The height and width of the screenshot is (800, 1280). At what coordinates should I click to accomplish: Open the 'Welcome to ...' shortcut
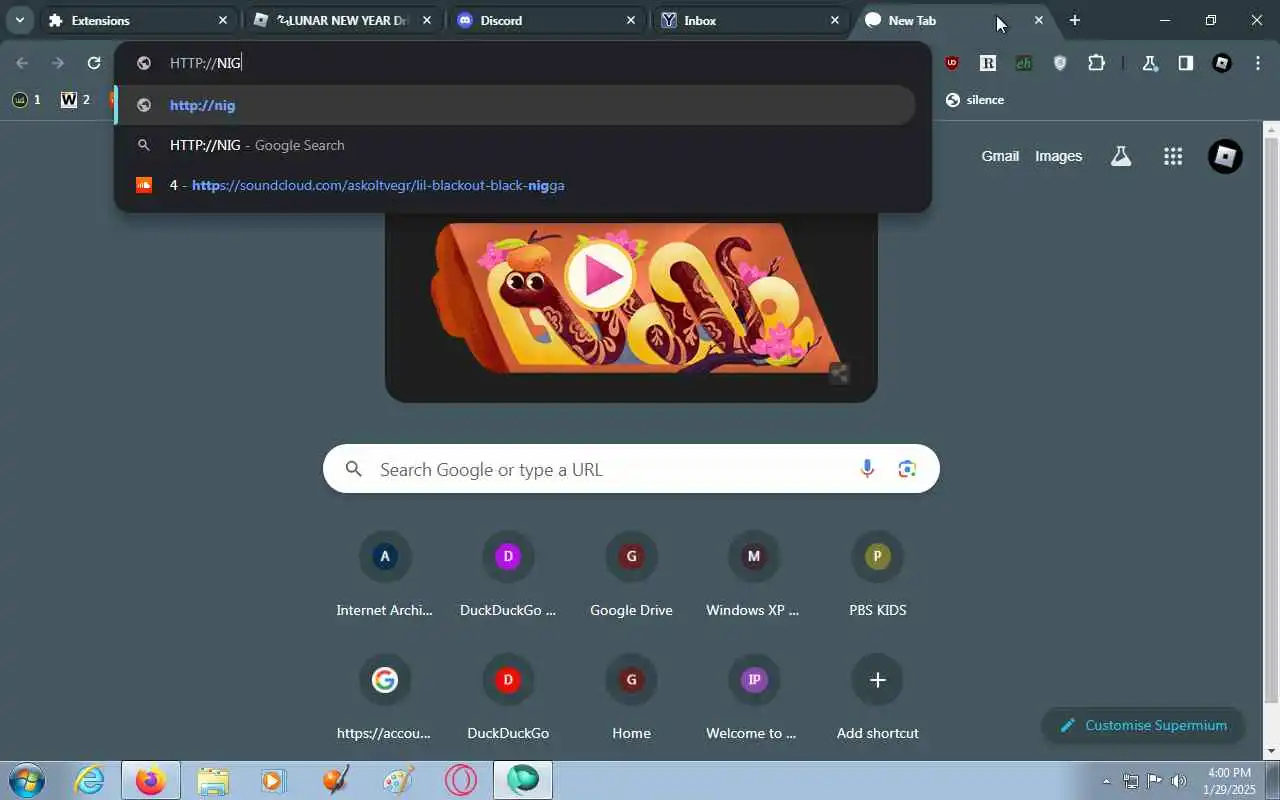(754, 698)
